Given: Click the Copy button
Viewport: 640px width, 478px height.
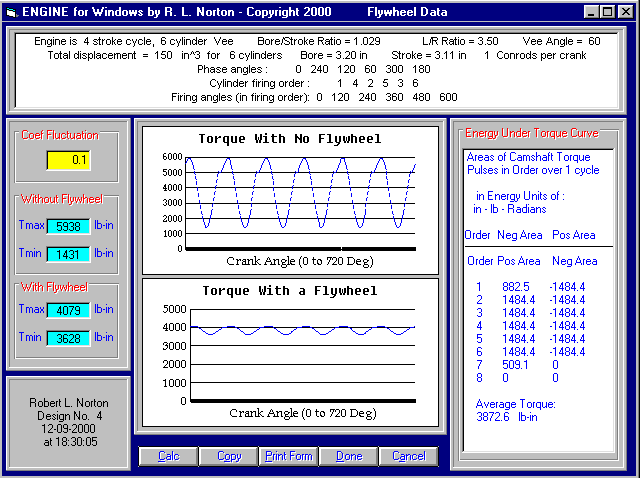Looking at the screenshot, I should (229, 456).
